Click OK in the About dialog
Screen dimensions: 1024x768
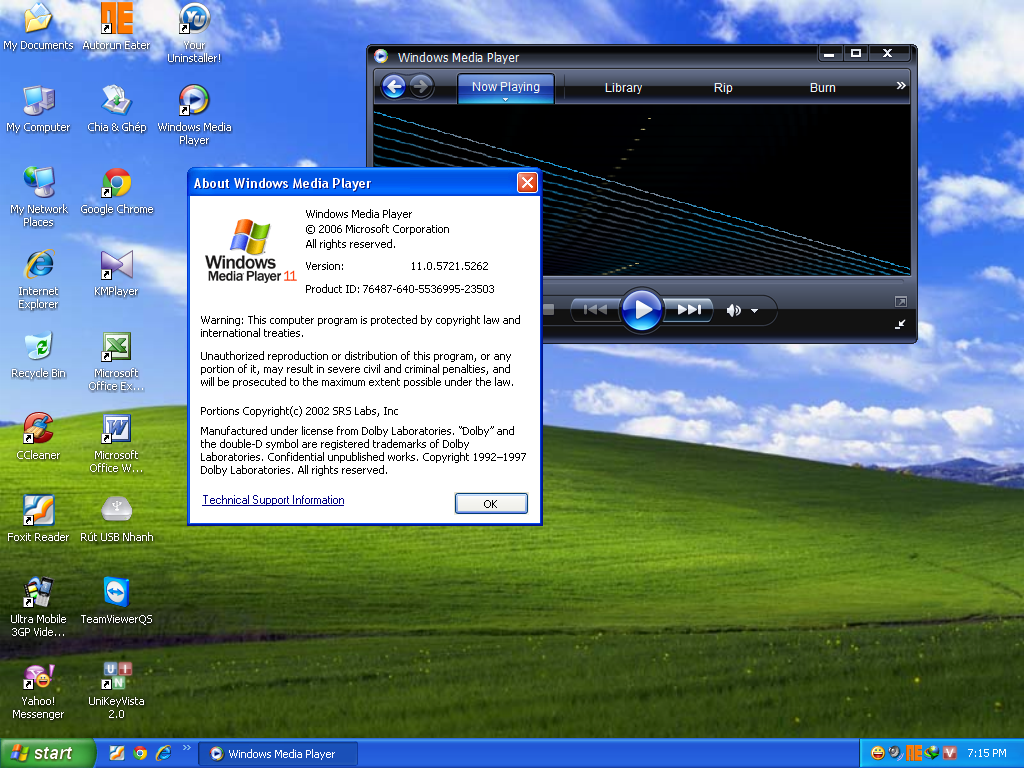(x=491, y=504)
